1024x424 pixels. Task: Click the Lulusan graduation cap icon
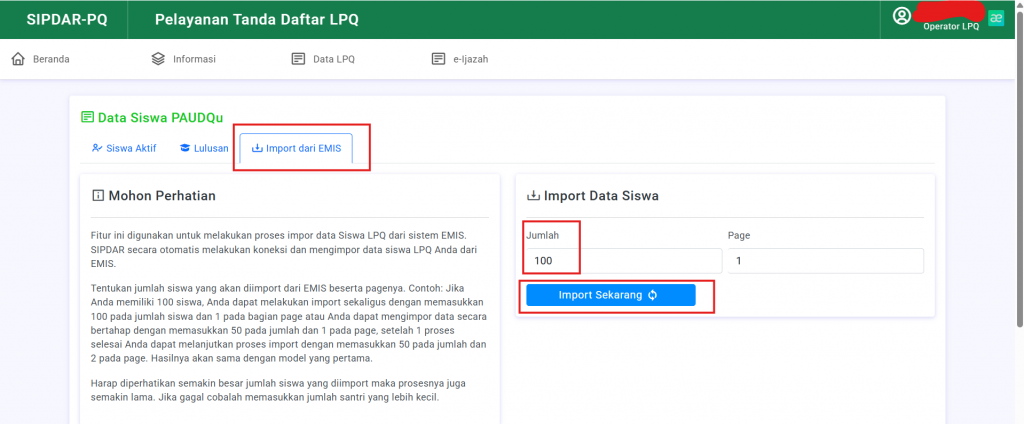click(x=185, y=148)
